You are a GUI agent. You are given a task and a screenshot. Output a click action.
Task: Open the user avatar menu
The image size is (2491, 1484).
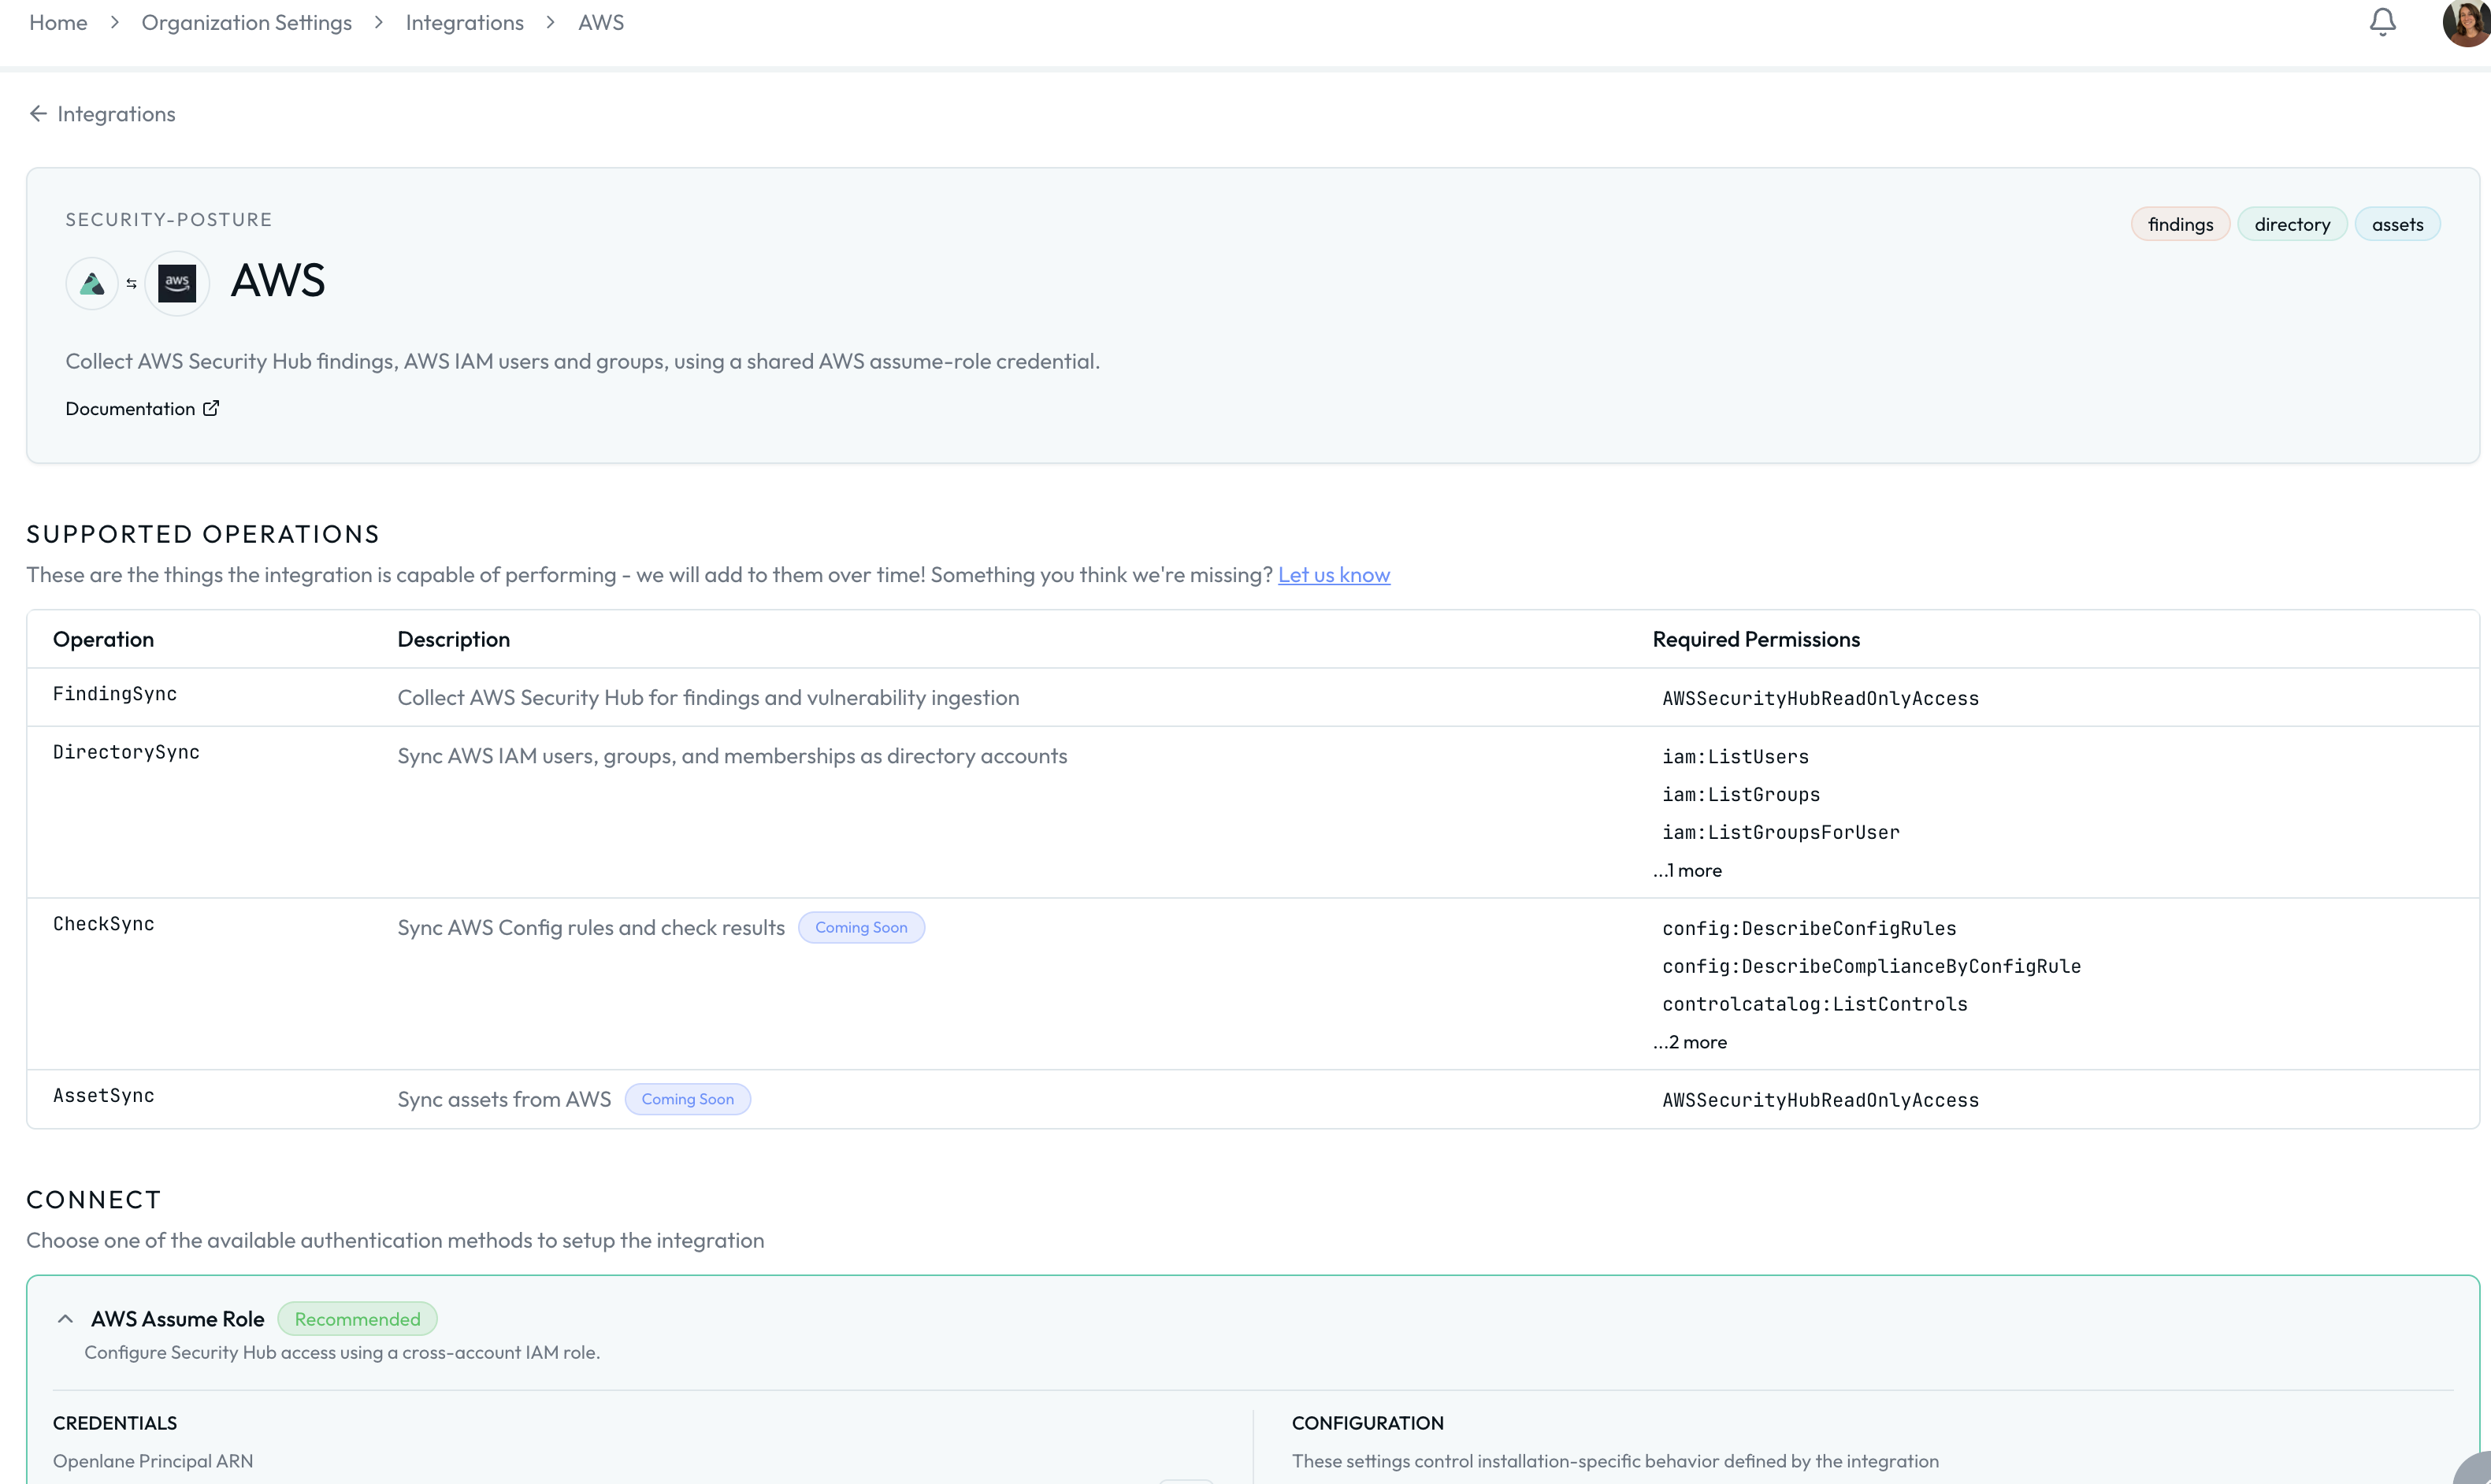pyautogui.click(x=2466, y=22)
